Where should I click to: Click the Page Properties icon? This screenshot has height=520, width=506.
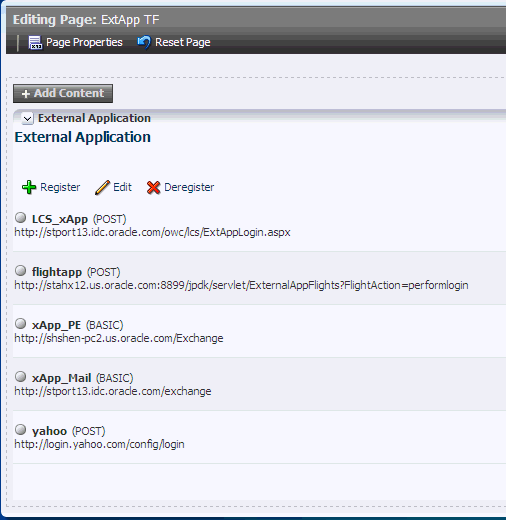[35, 43]
